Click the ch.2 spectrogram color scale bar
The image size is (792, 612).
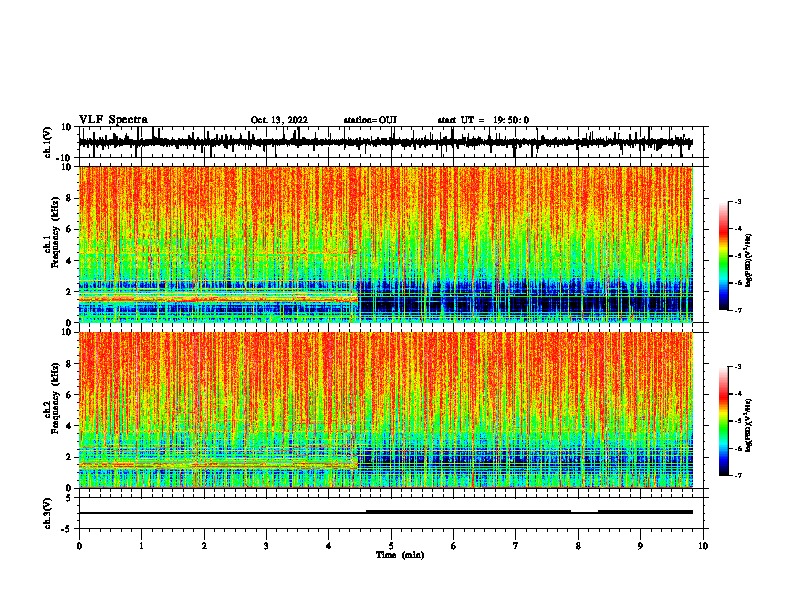[723, 421]
